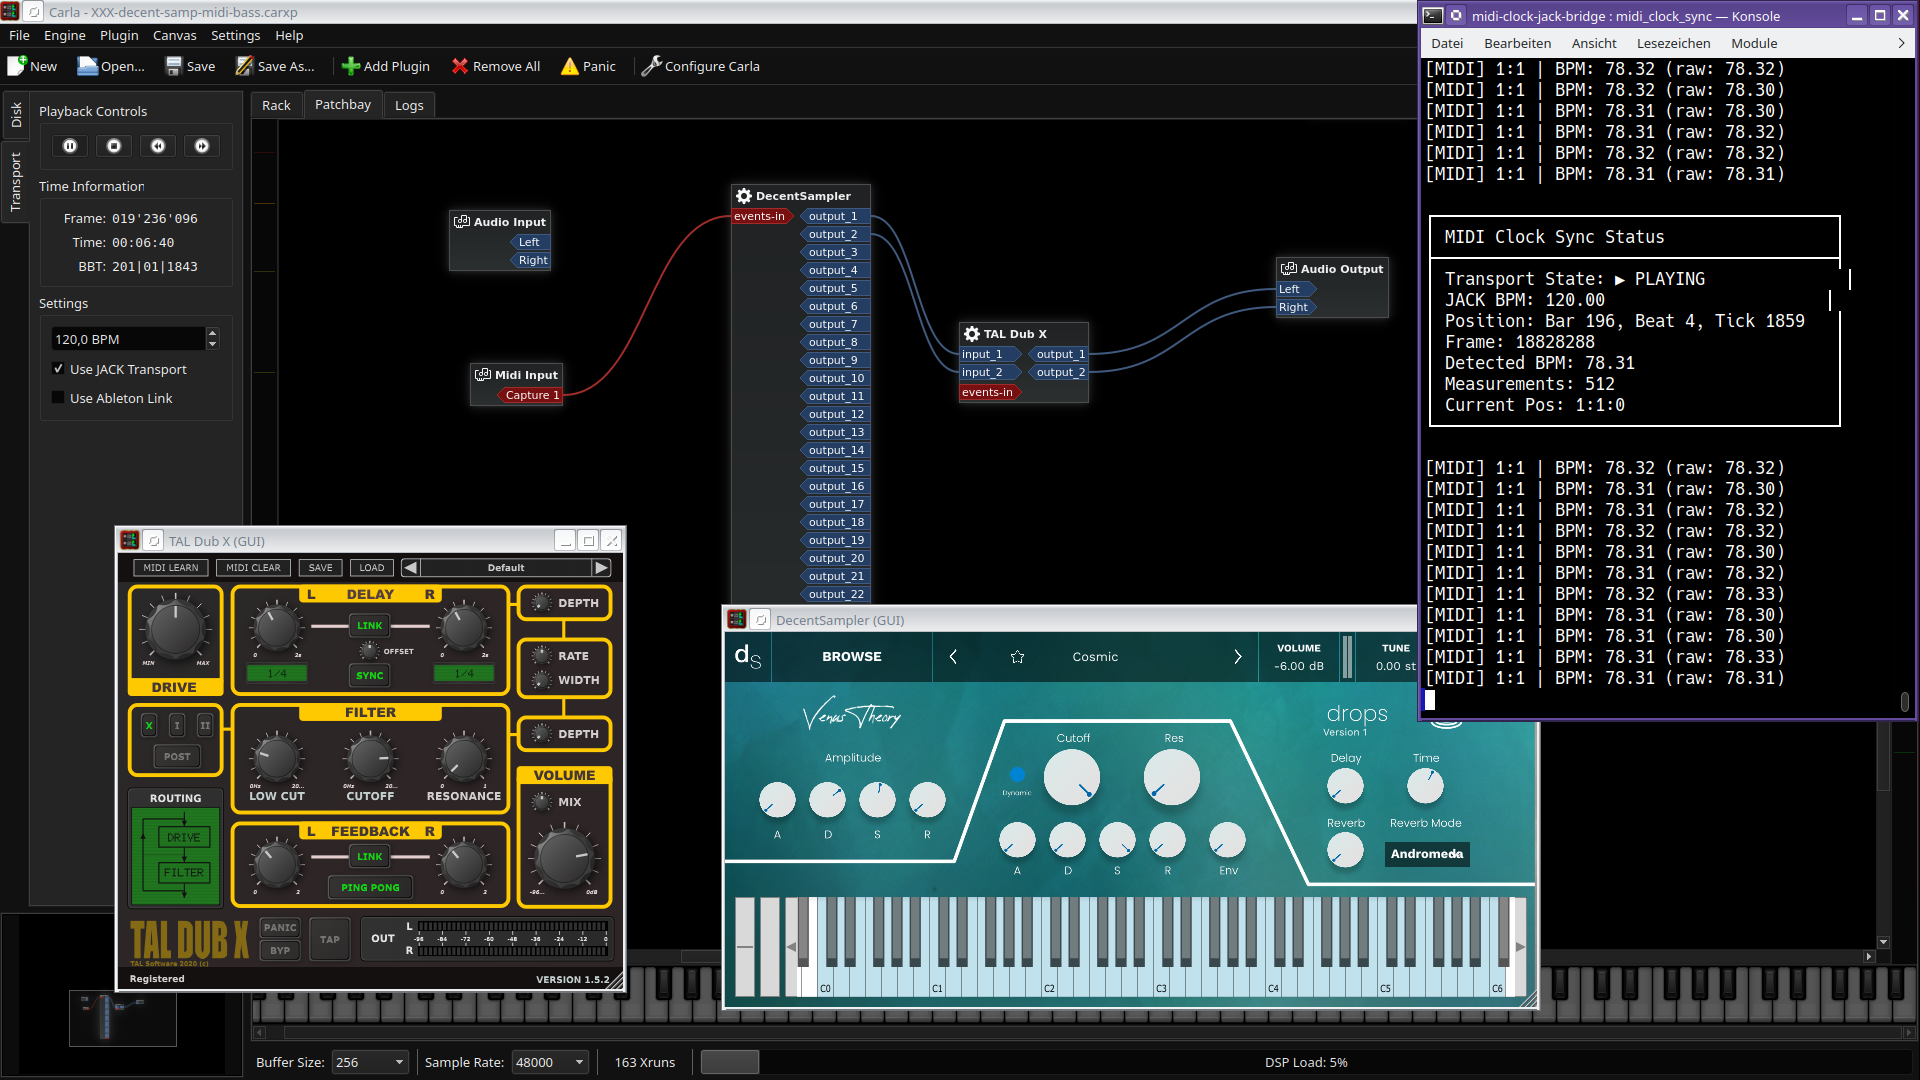Favorite the Cosmic preset with star

1017,657
